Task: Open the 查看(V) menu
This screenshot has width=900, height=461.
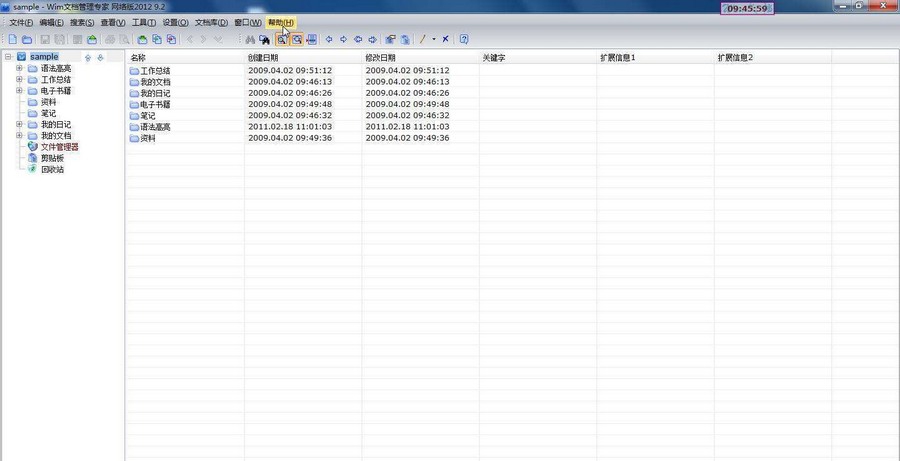Action: (x=112, y=23)
